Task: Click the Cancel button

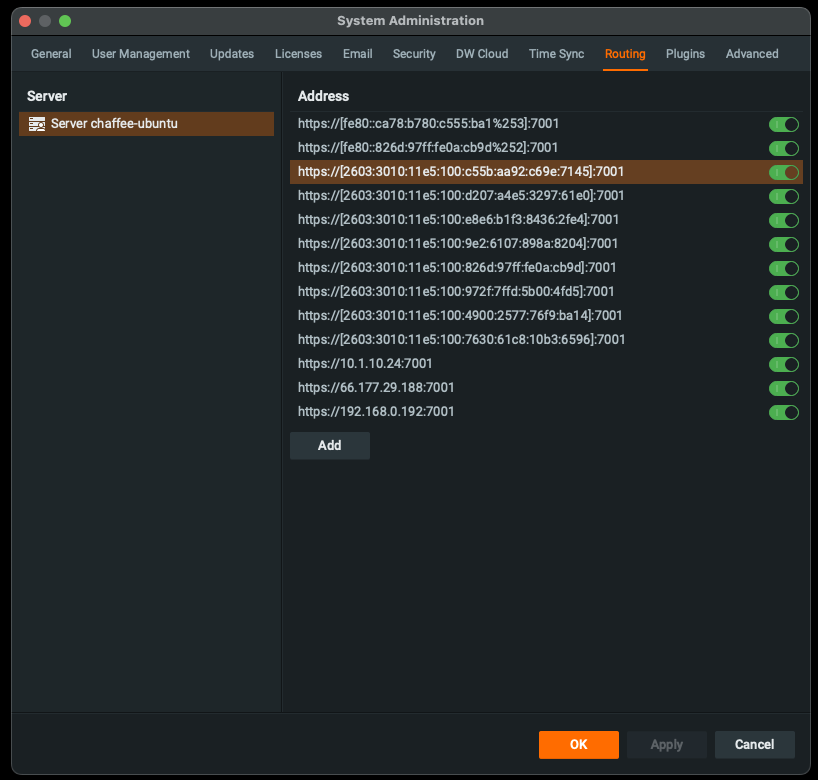Action: point(754,744)
